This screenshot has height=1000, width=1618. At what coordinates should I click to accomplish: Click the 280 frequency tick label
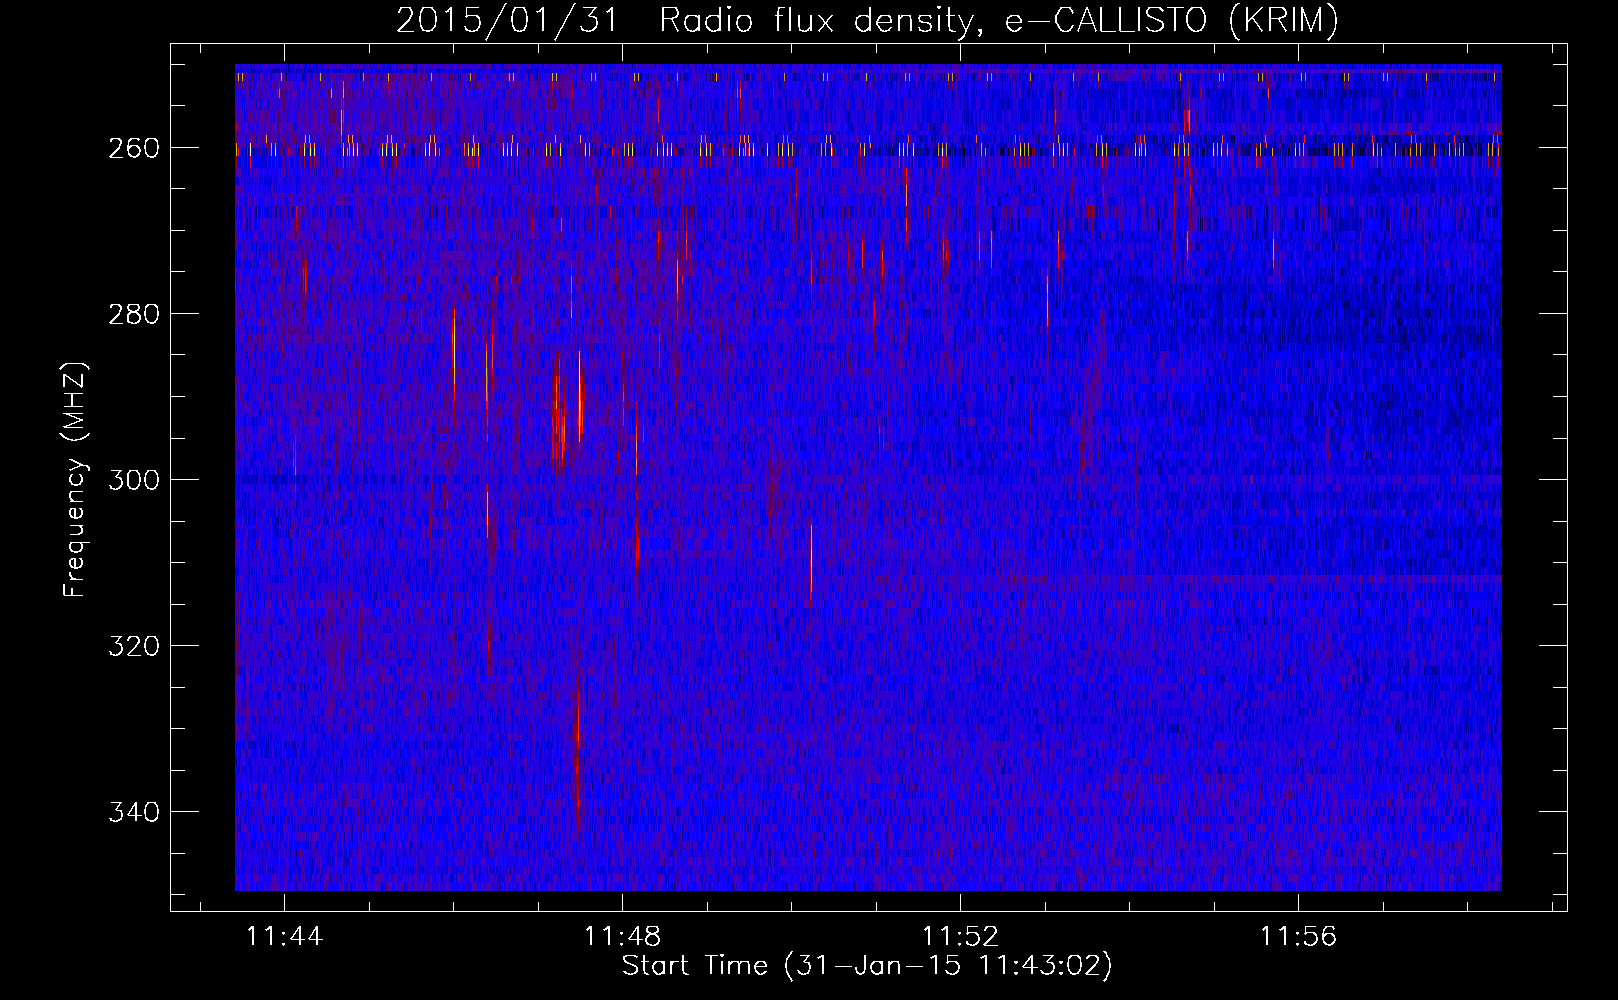click(134, 314)
